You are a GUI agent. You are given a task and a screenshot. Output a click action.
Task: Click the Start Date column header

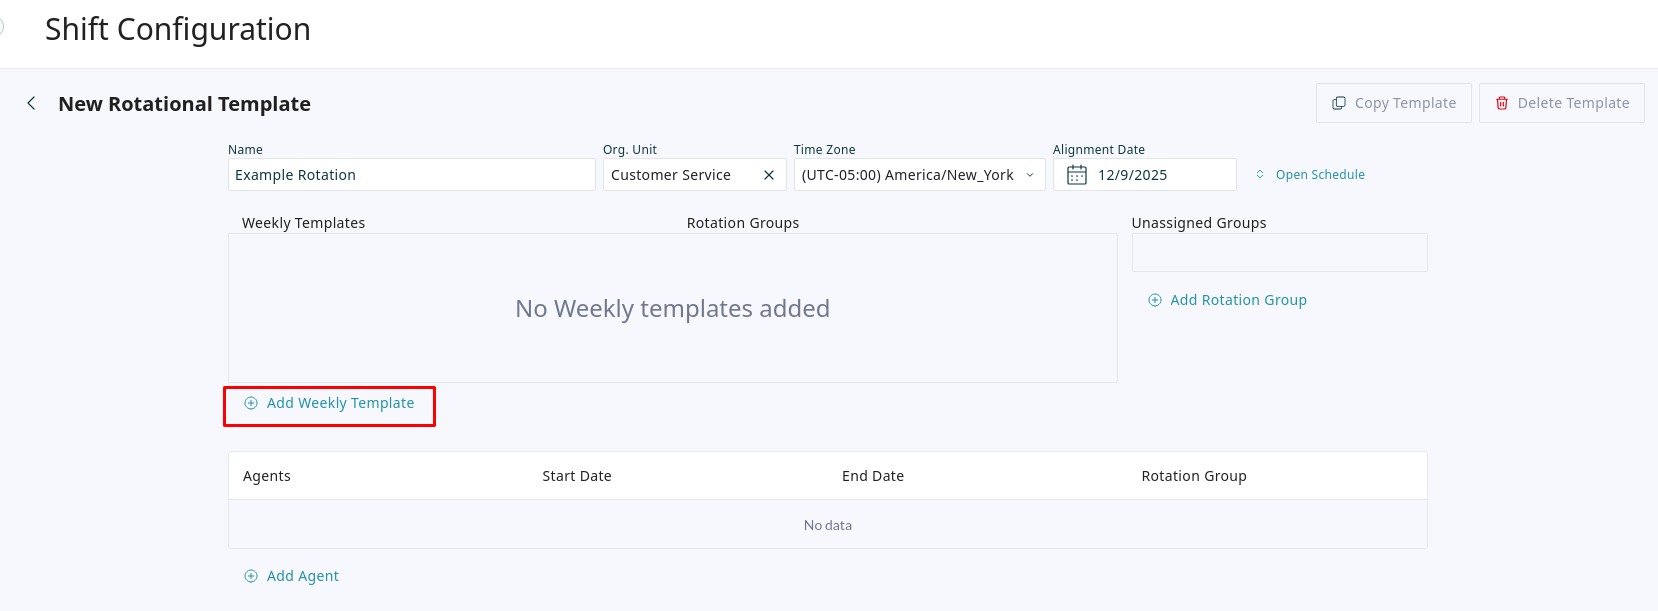pyautogui.click(x=576, y=476)
